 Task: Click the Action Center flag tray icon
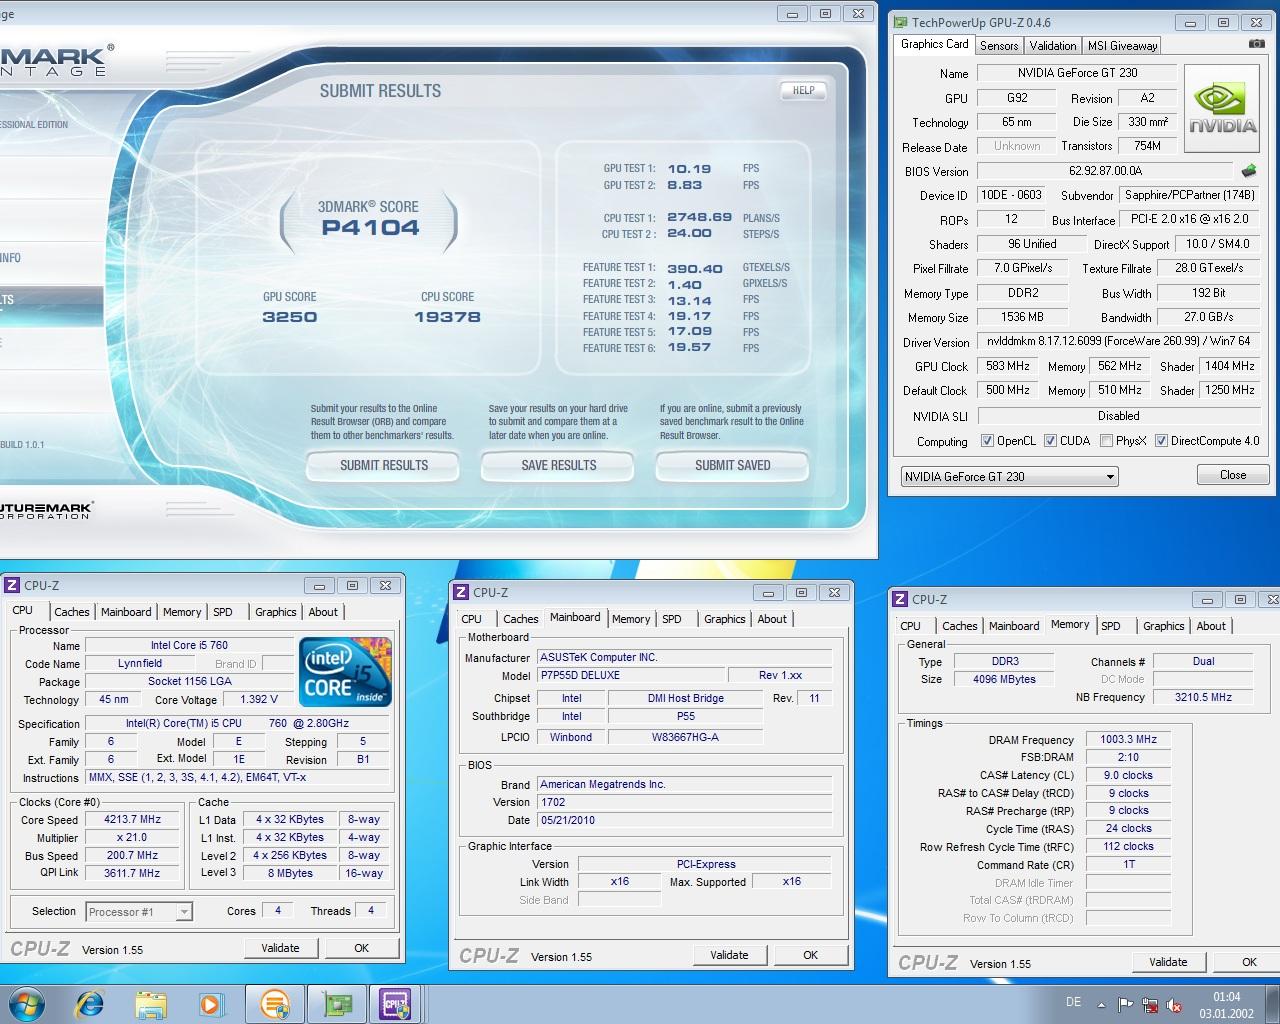(1126, 1005)
